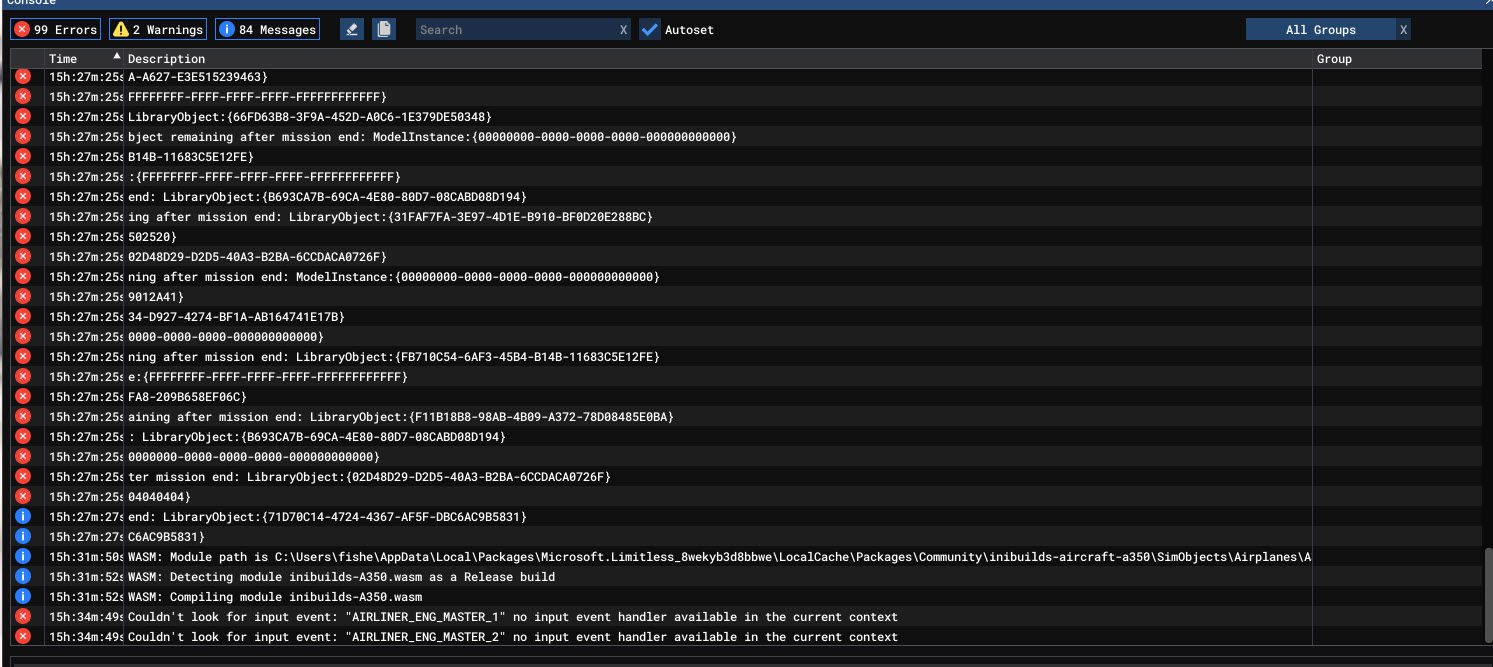Click the vertical scrollbar thumb
The height and width of the screenshot is (667, 1493).
1488,597
